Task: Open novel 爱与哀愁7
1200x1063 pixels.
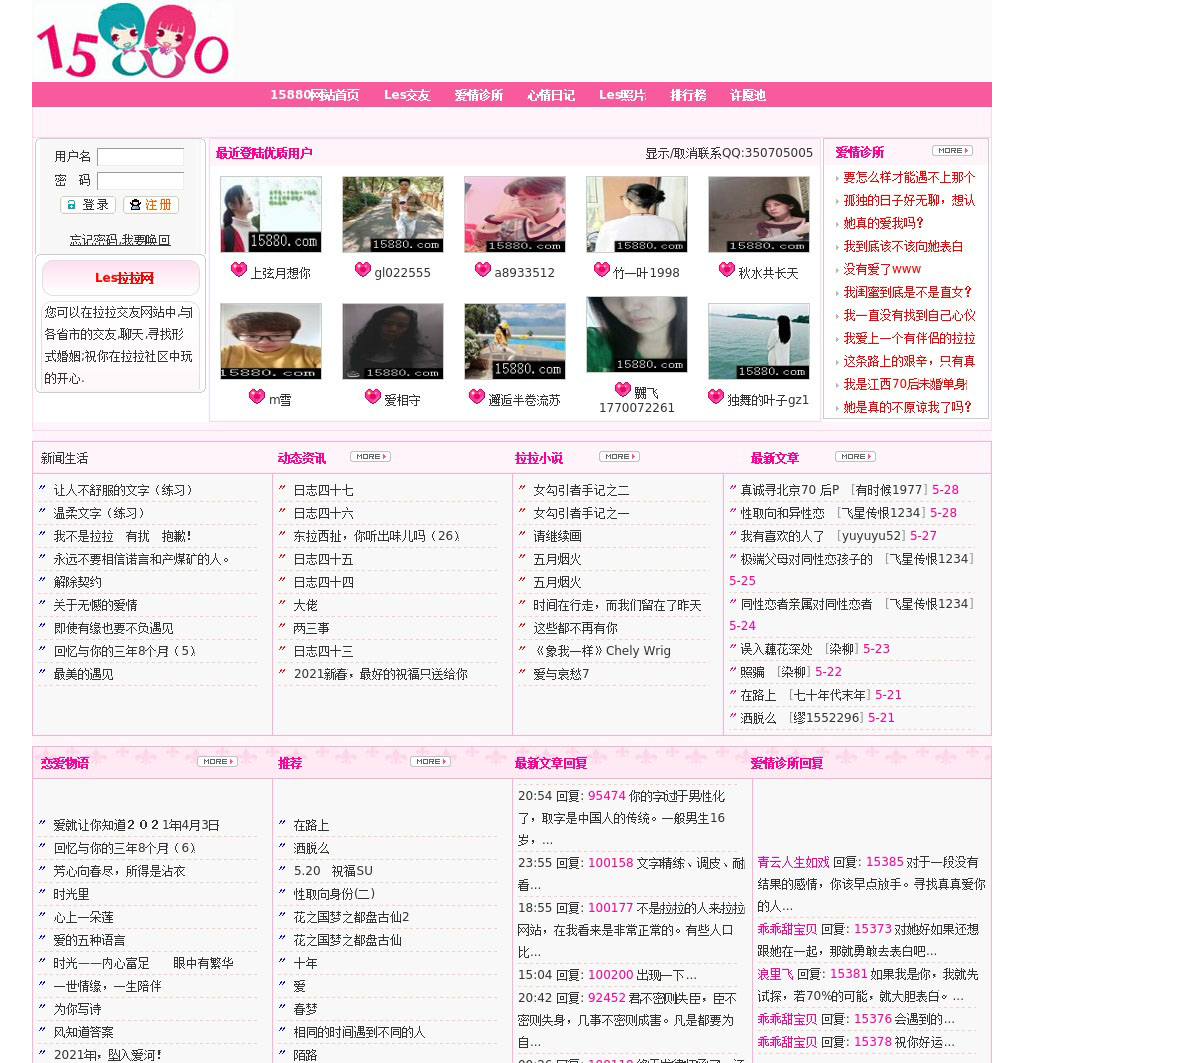Action: coord(561,674)
